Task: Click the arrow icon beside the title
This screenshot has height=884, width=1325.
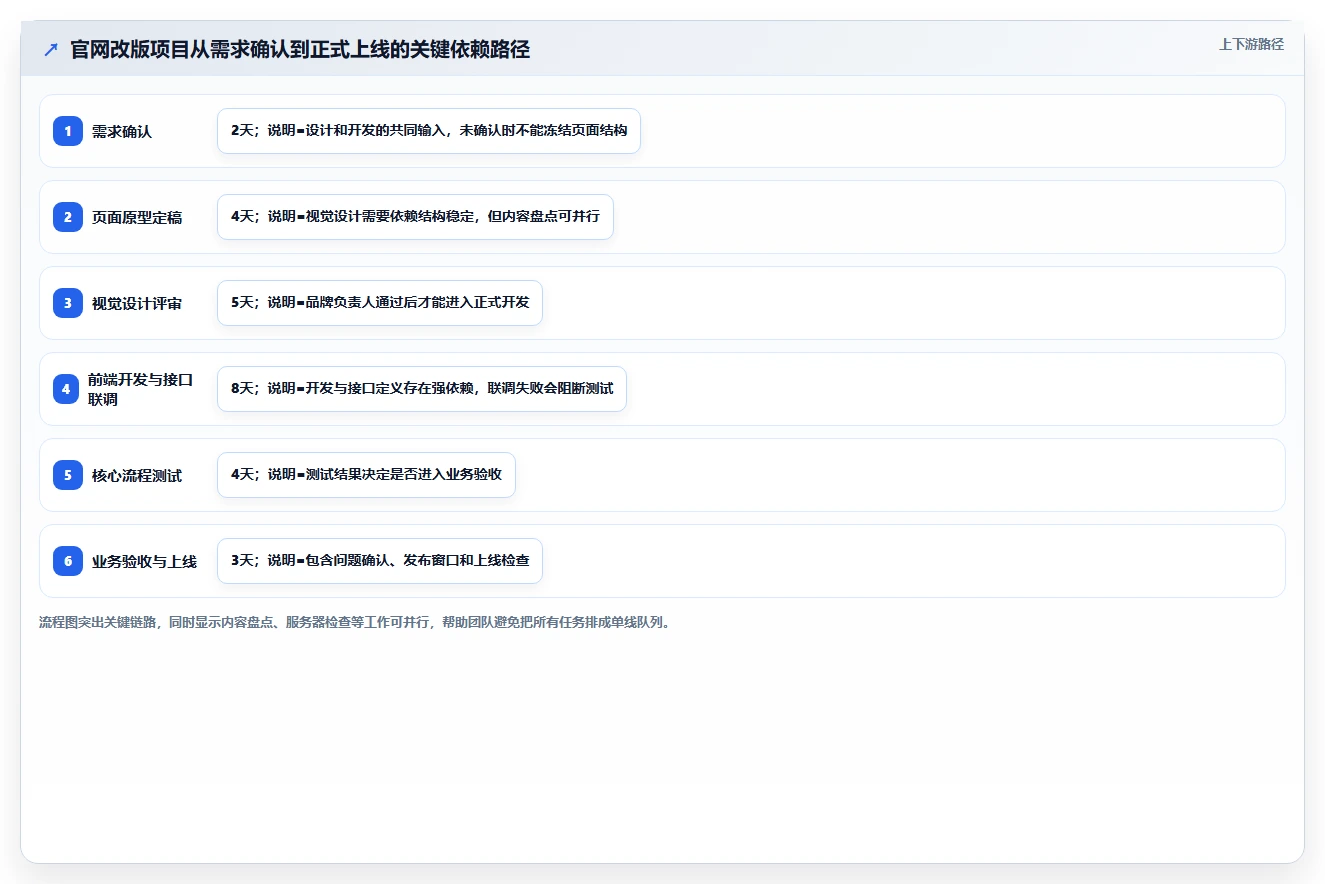Action: tap(51, 49)
